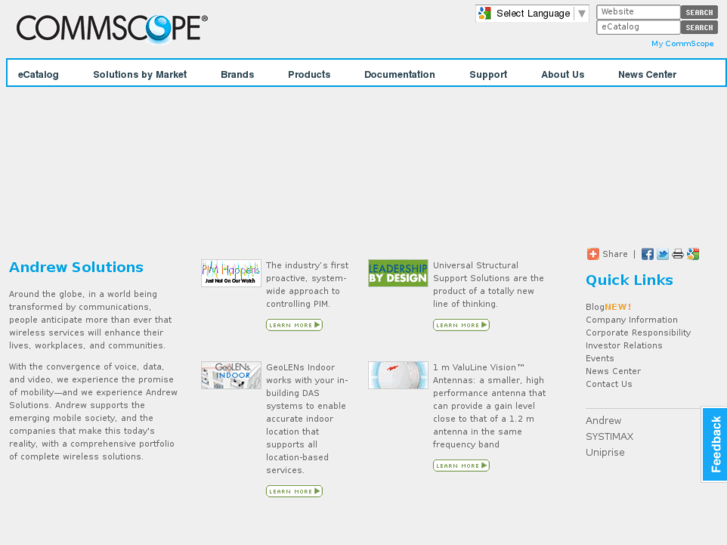This screenshot has height=545, width=727.
Task: Open Investor Relations quick link
Action: 624,346
